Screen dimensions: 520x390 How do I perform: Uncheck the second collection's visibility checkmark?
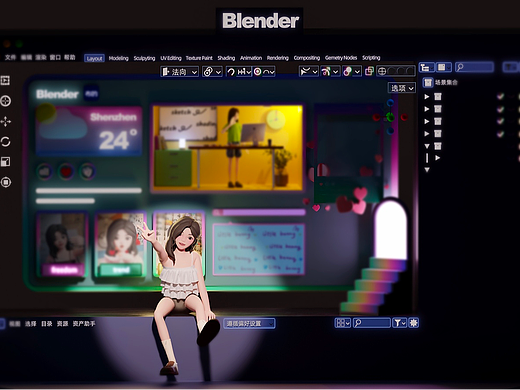500,109
